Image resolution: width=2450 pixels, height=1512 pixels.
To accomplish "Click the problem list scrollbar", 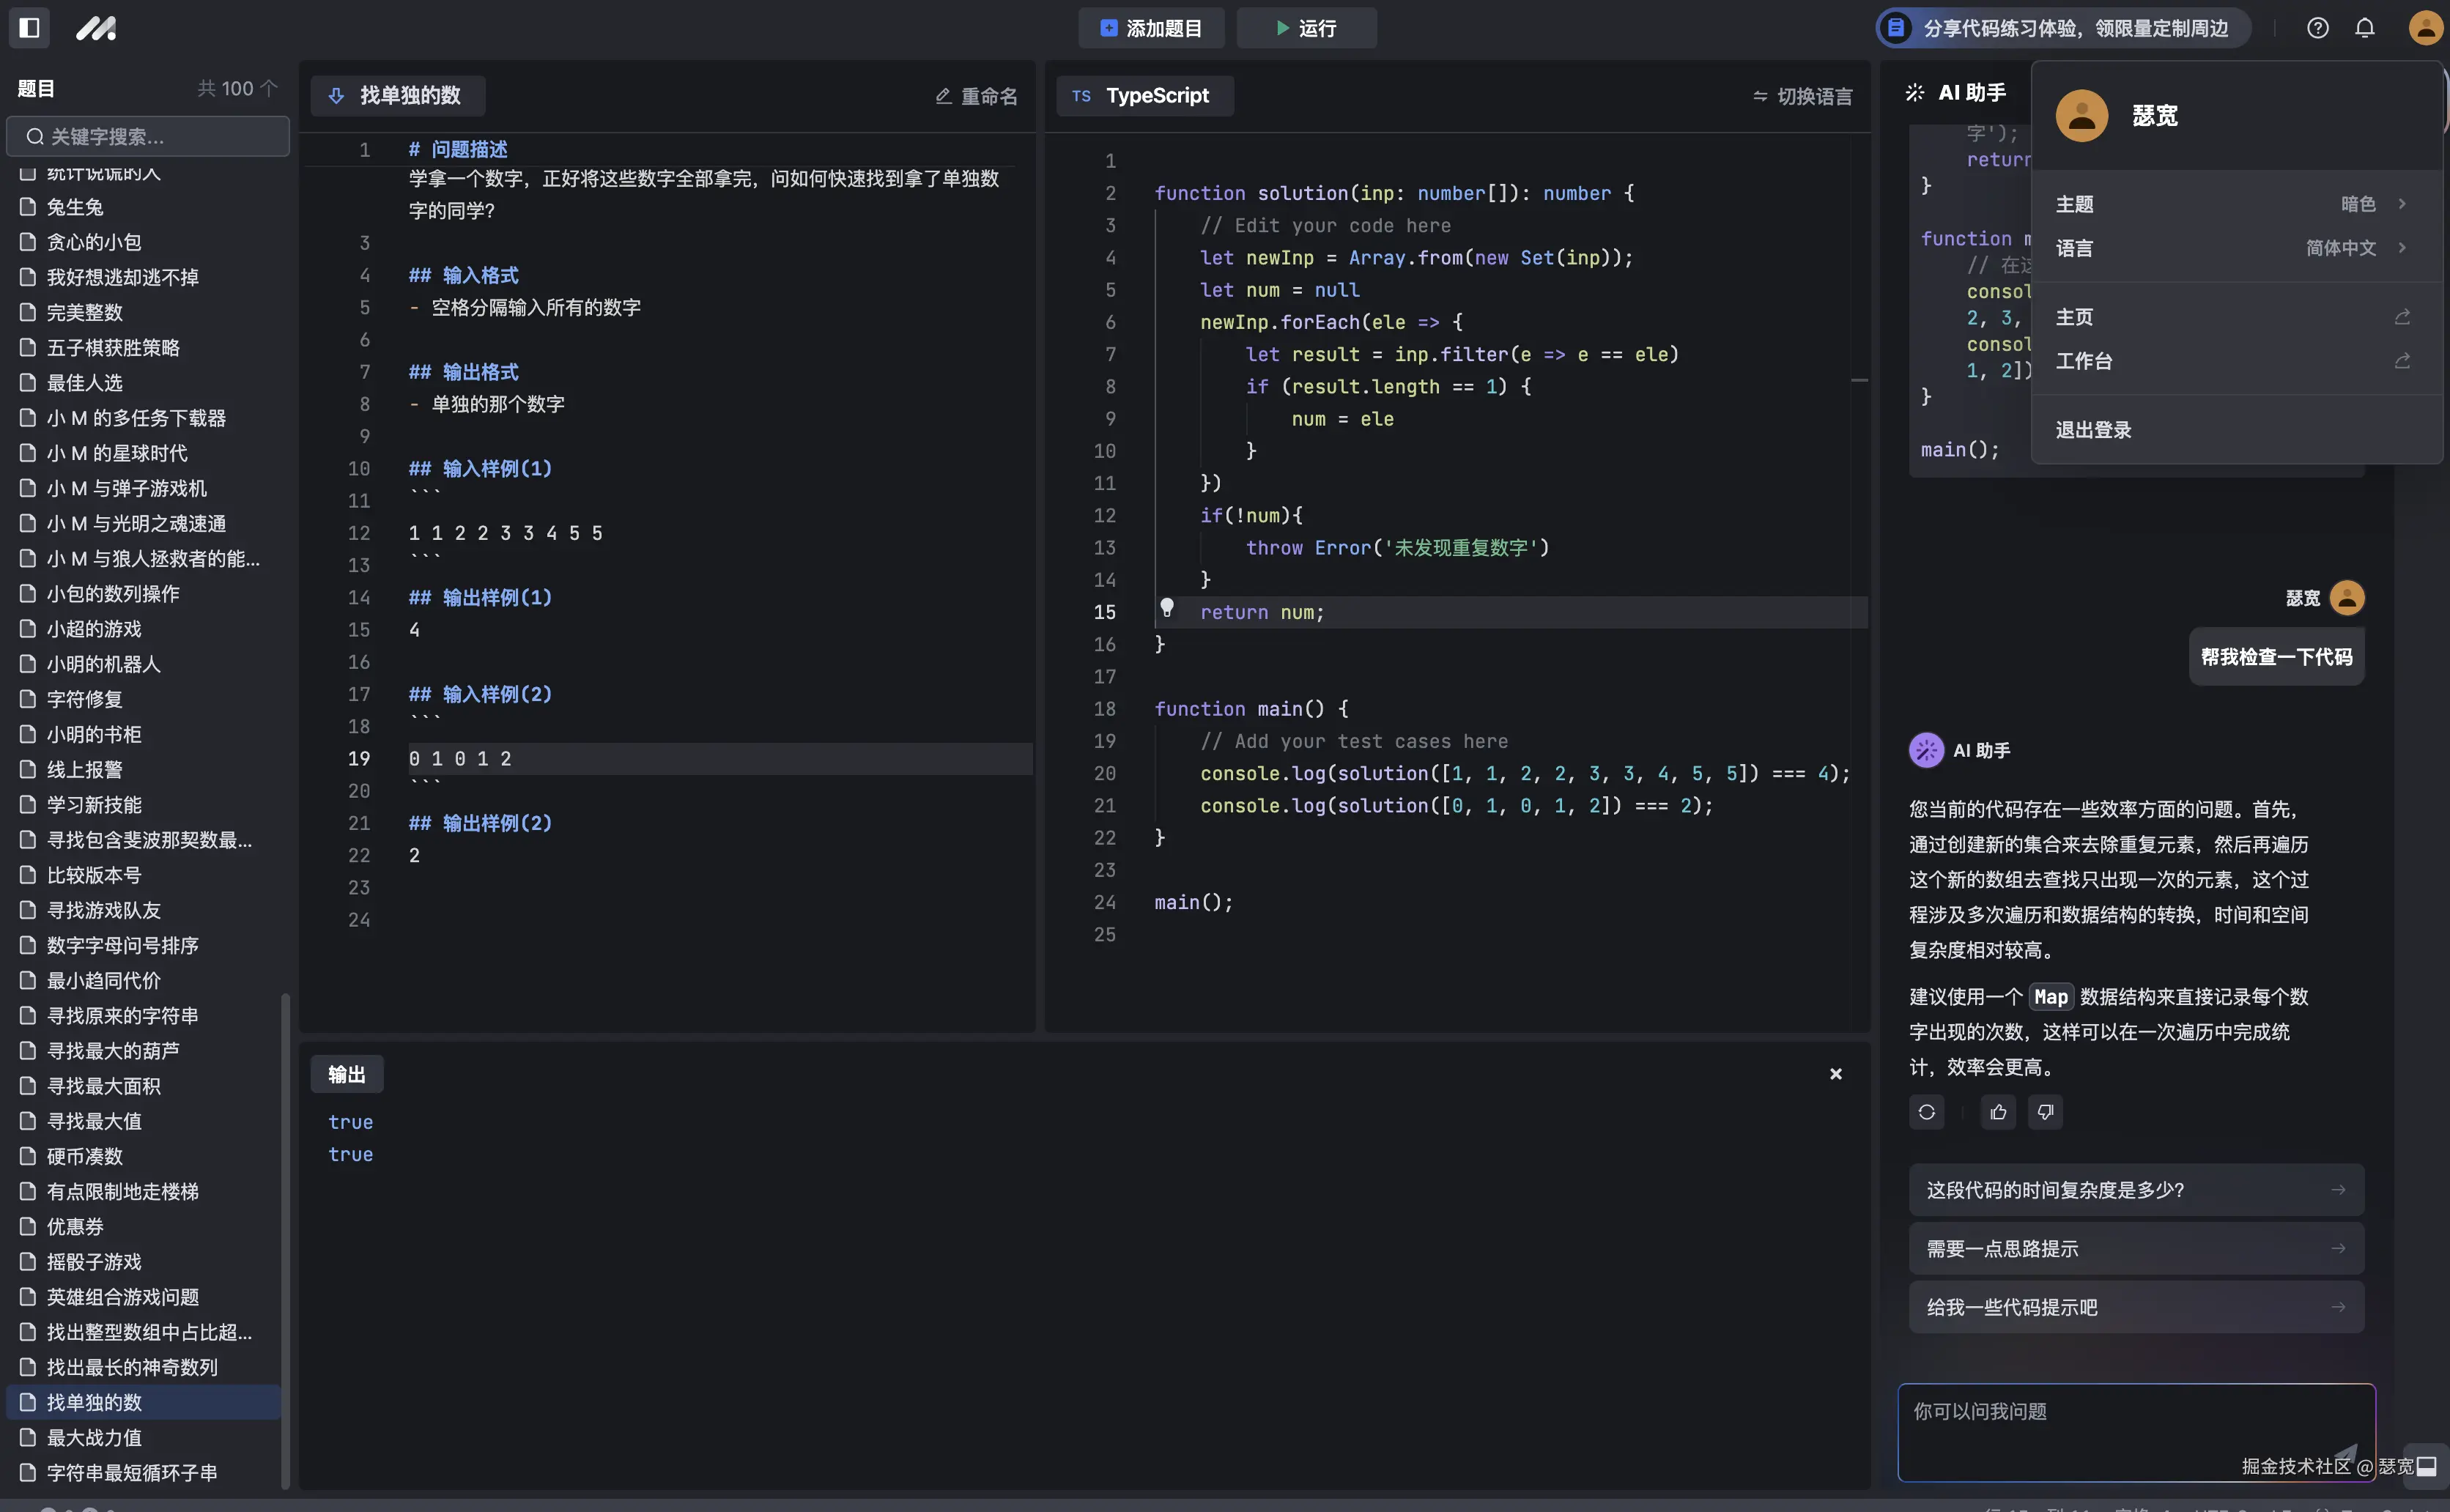I will pos(285,1240).
